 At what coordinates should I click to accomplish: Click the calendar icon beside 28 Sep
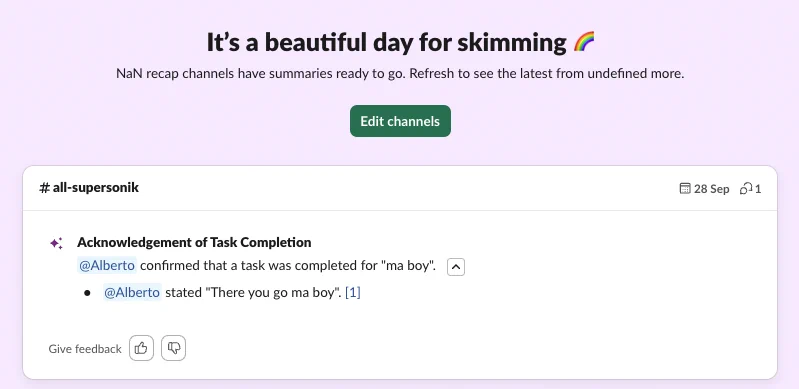[x=685, y=189]
